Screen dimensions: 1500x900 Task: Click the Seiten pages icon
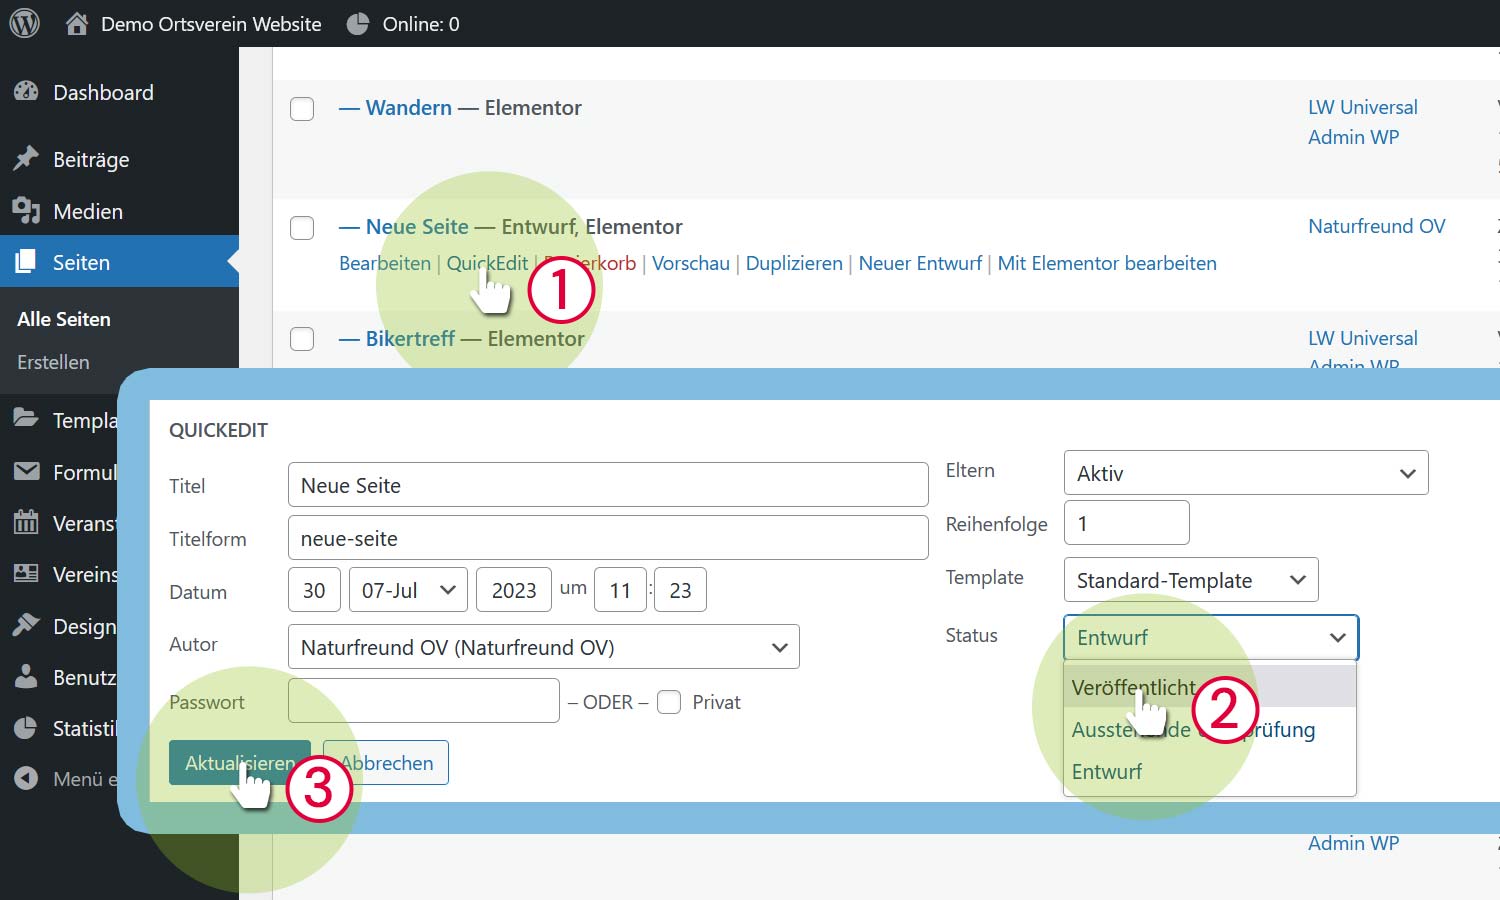point(26,262)
